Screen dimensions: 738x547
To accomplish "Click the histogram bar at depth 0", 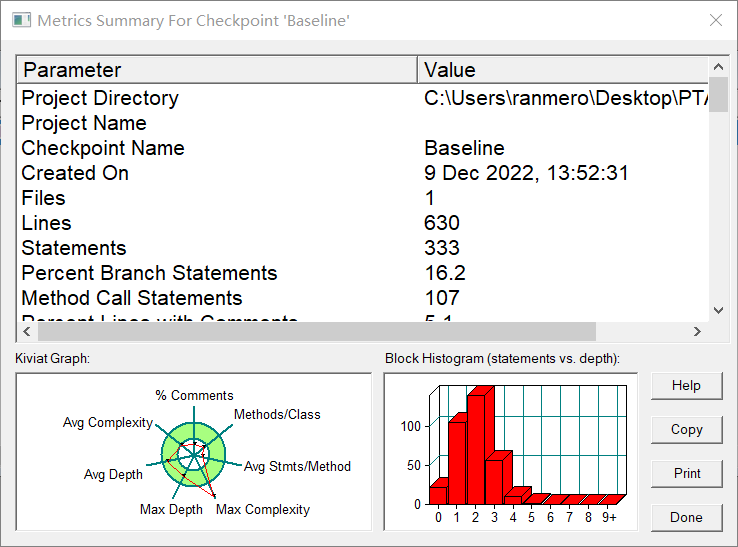I will pos(438,494).
